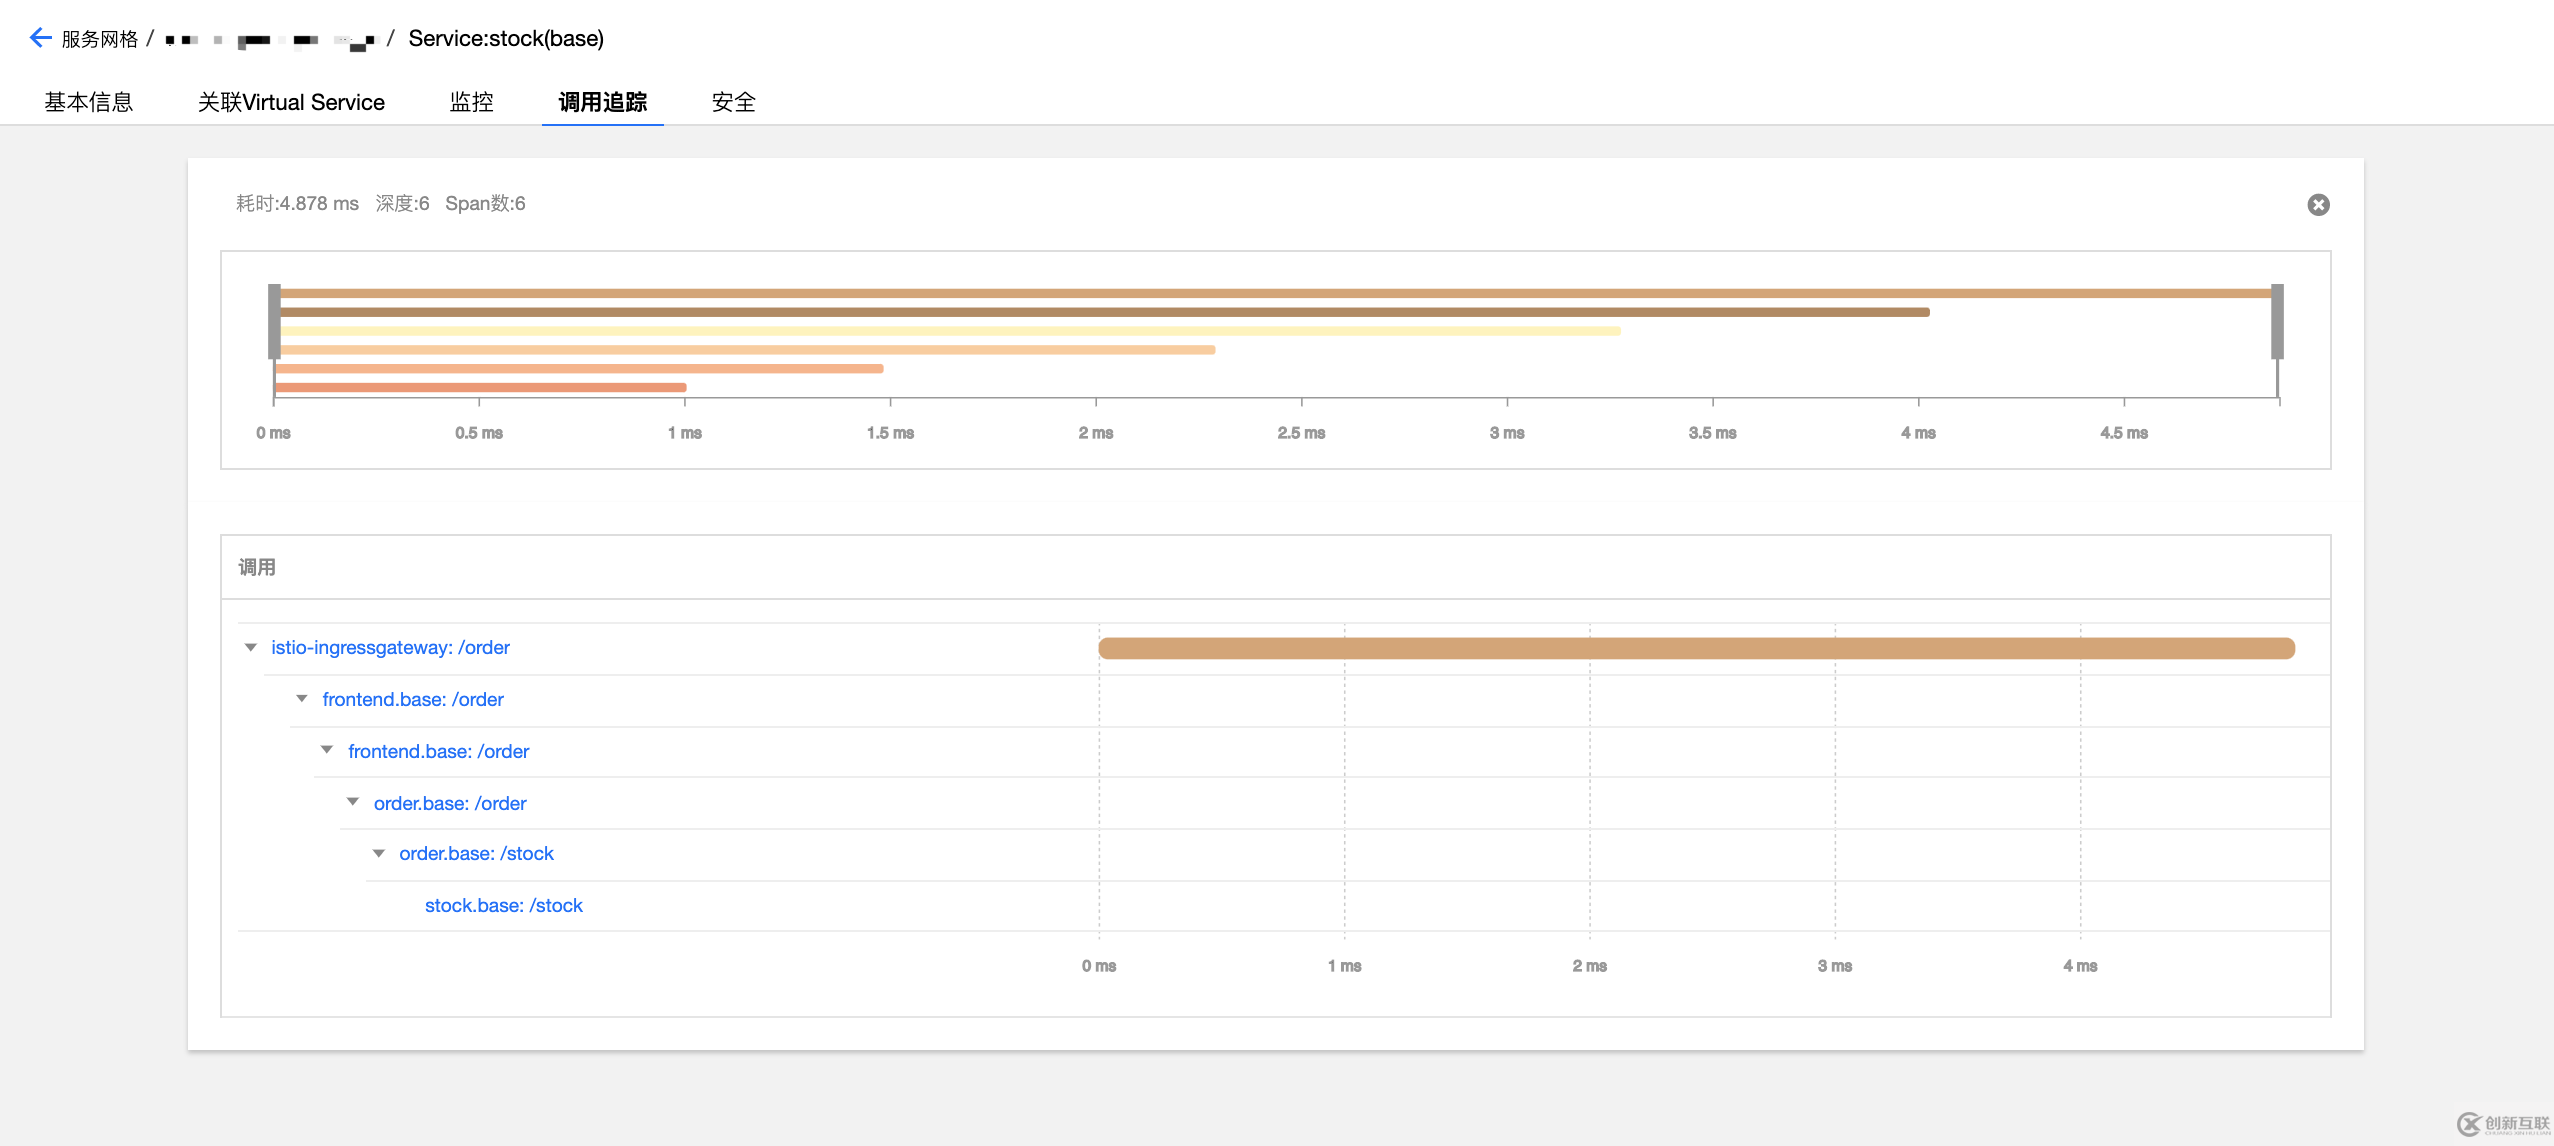Click the shortest salmon bar in overview

tap(481, 387)
